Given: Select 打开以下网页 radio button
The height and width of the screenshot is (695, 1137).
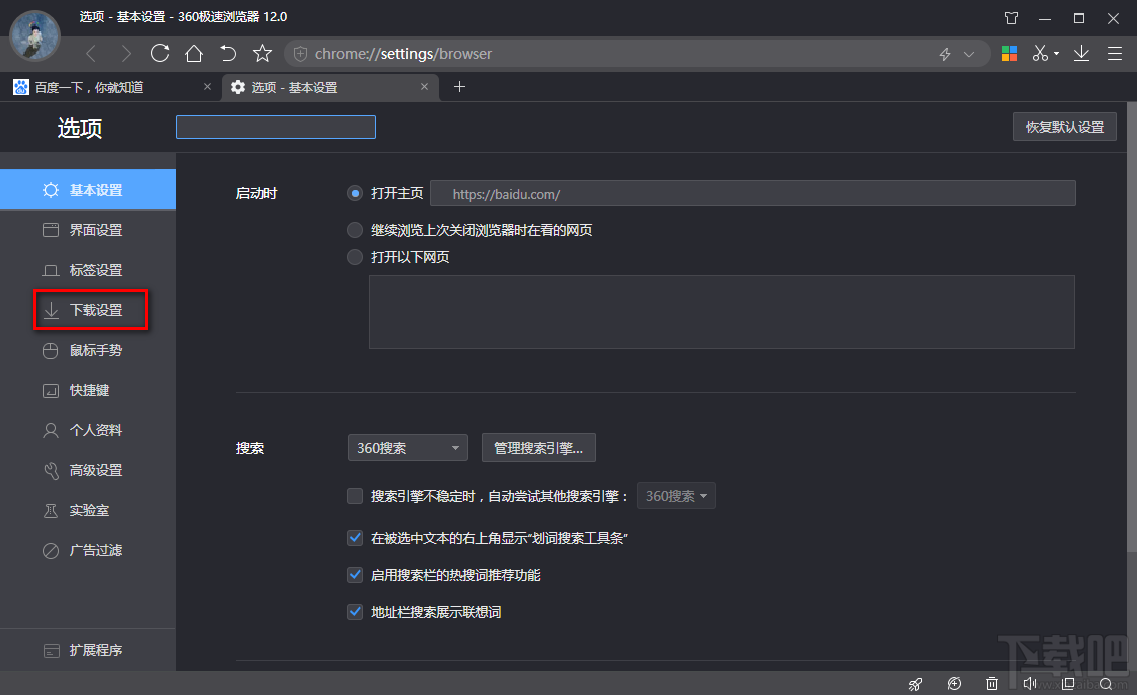Looking at the screenshot, I should point(355,256).
